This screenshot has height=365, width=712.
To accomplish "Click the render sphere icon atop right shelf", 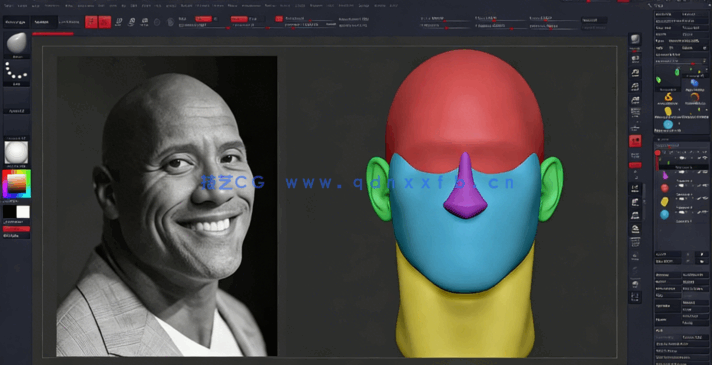I will (x=635, y=39).
